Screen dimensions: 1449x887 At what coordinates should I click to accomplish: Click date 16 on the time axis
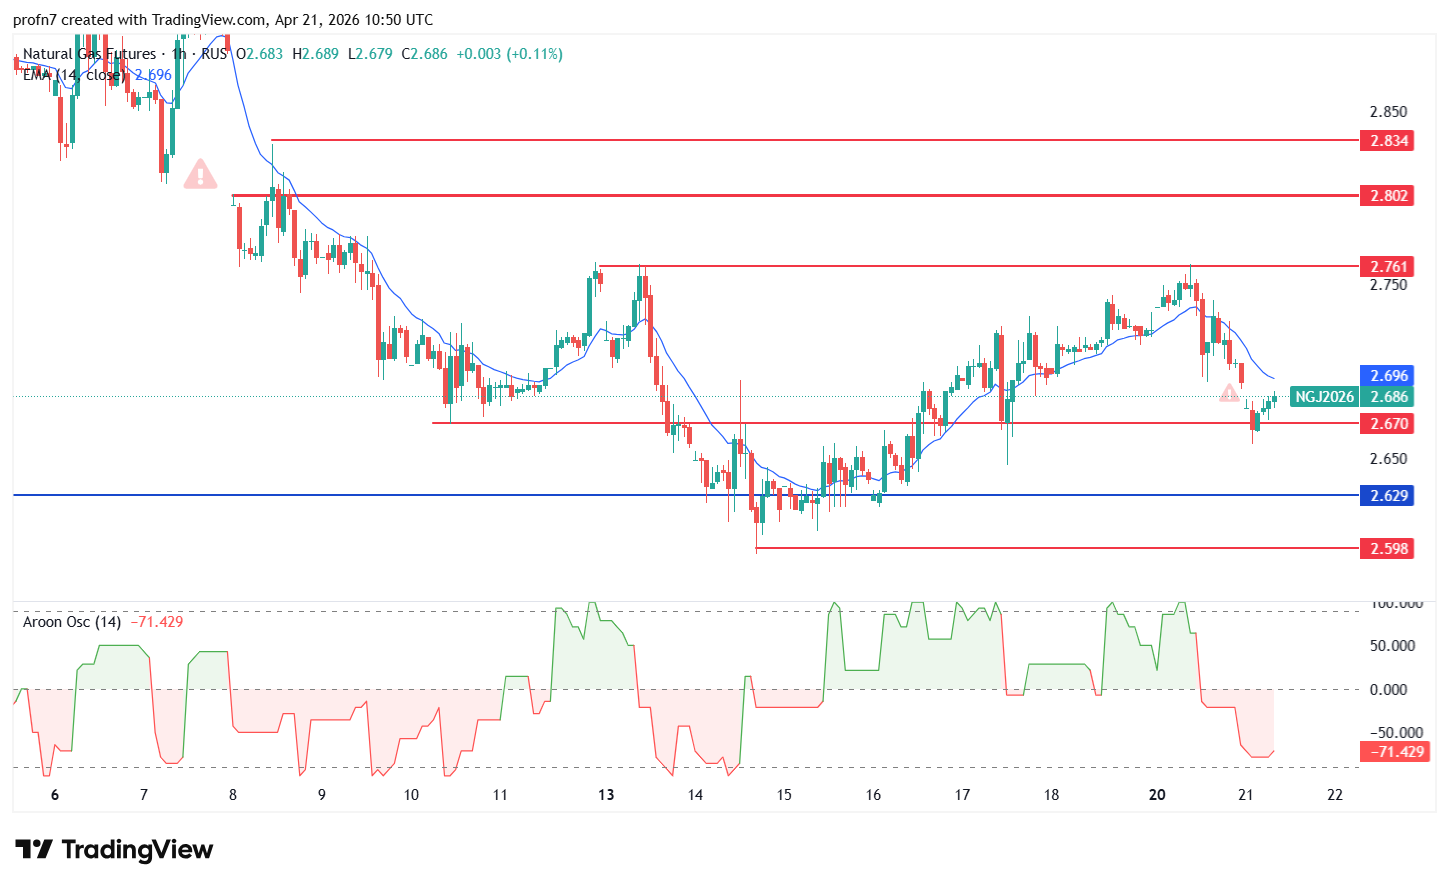pyautogui.click(x=873, y=795)
